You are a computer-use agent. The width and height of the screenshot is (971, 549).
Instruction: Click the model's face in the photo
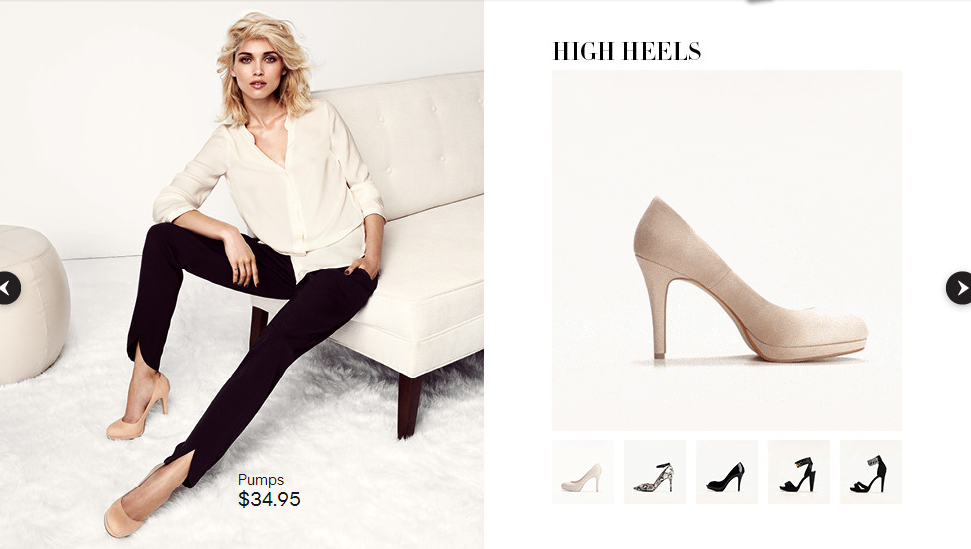(257, 68)
